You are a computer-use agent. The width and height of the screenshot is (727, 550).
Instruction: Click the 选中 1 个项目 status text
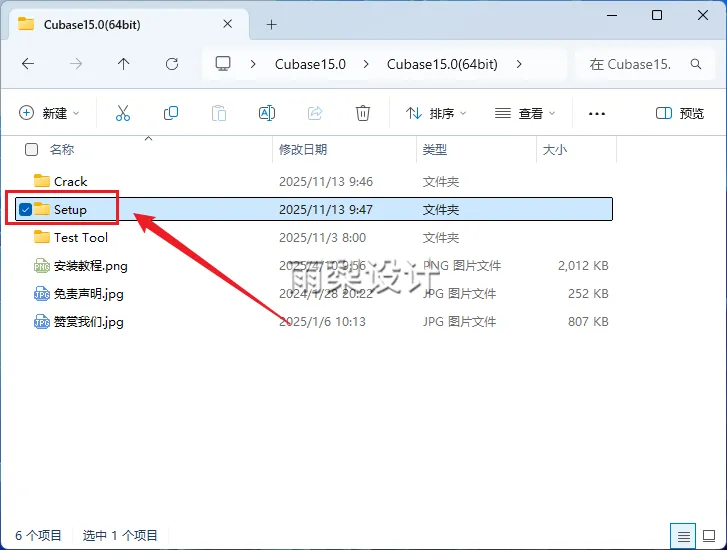tap(120, 536)
